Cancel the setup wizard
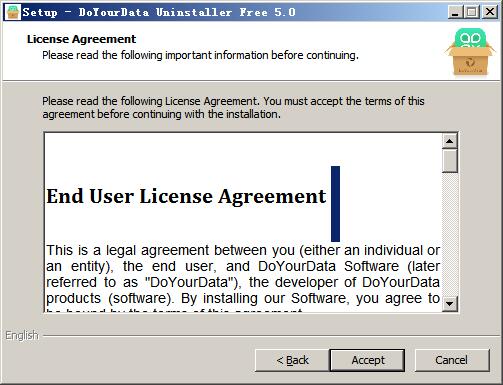 point(452,360)
